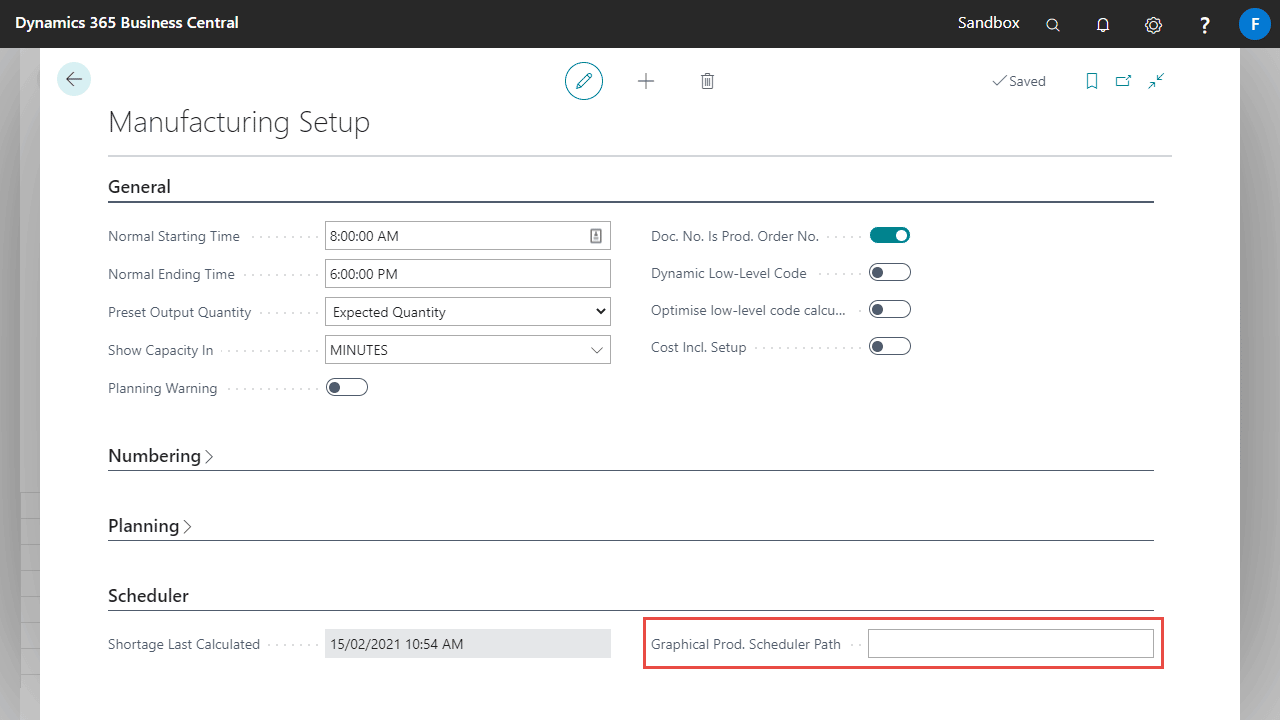
Task: Click the Normal Ending Time field
Action: coord(468,274)
